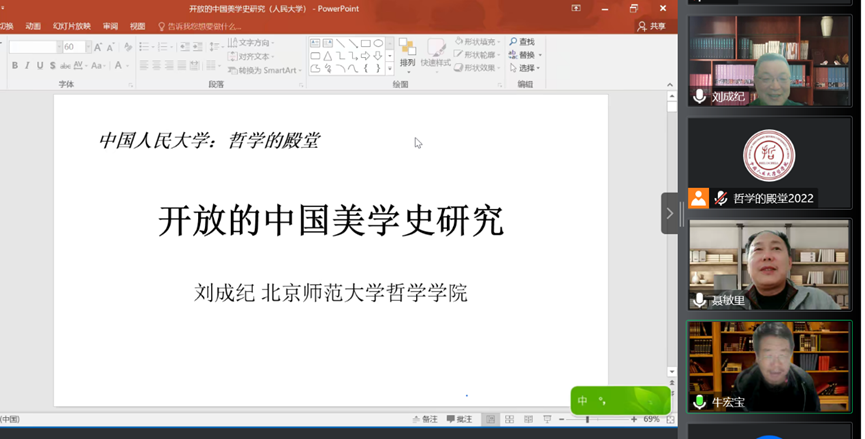Image resolution: width=865 pixels, height=439 pixels.
Task: Open the 审阅 (Review) ribbon tab
Action: click(110, 26)
